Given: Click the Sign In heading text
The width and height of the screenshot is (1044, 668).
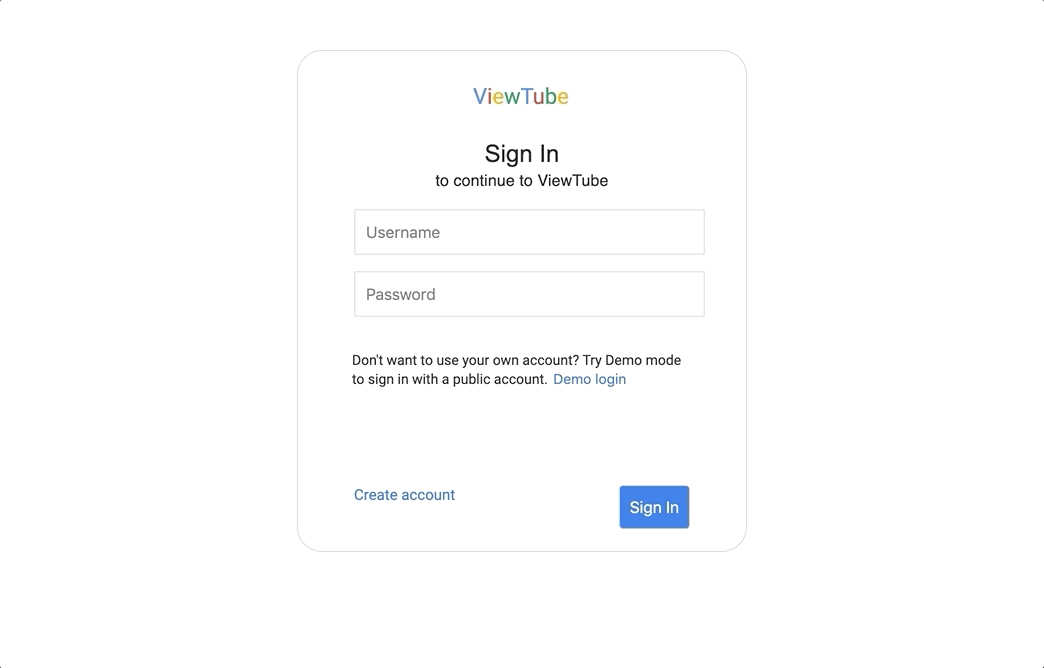Looking at the screenshot, I should tap(521, 154).
